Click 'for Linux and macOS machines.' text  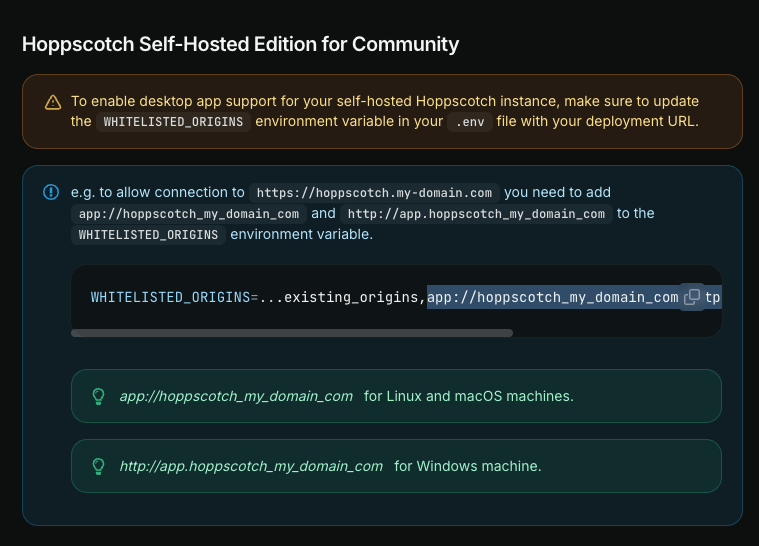tap(469, 396)
